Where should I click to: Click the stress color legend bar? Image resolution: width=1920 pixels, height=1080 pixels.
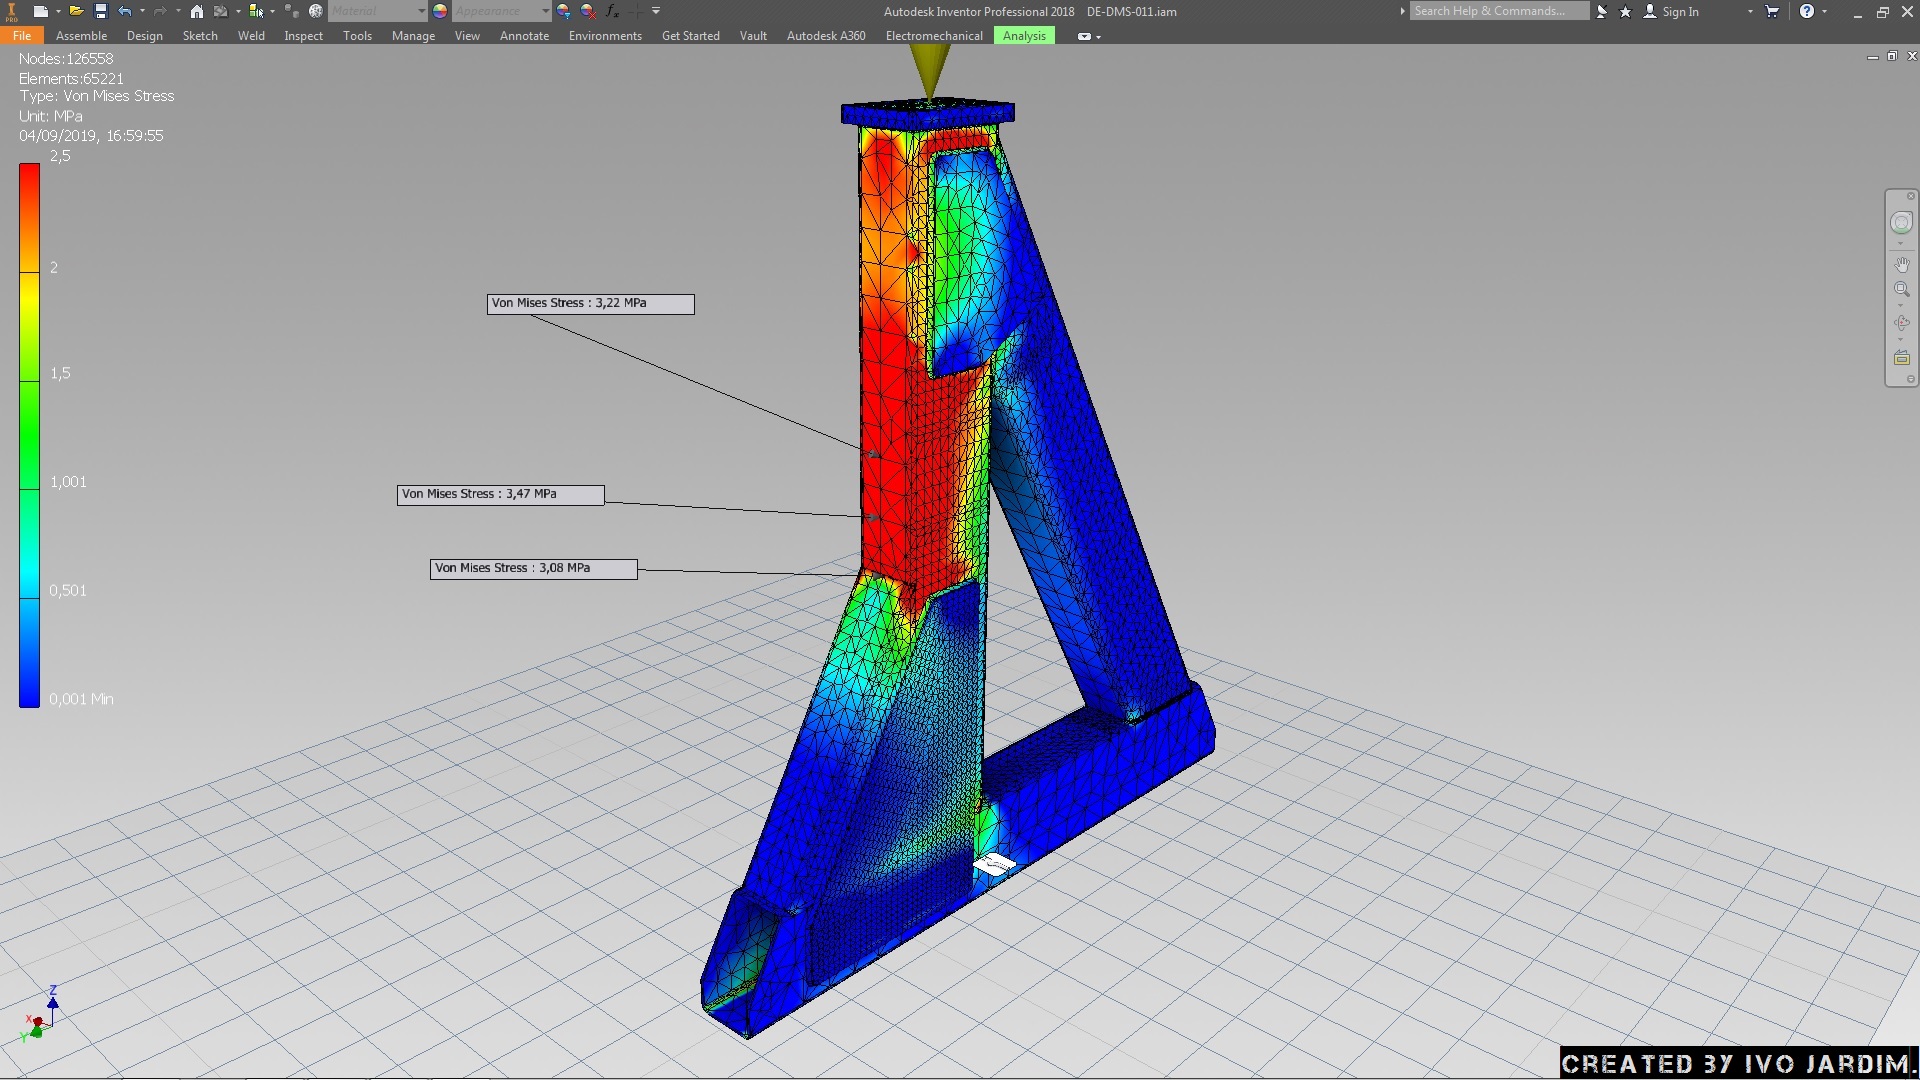29,435
